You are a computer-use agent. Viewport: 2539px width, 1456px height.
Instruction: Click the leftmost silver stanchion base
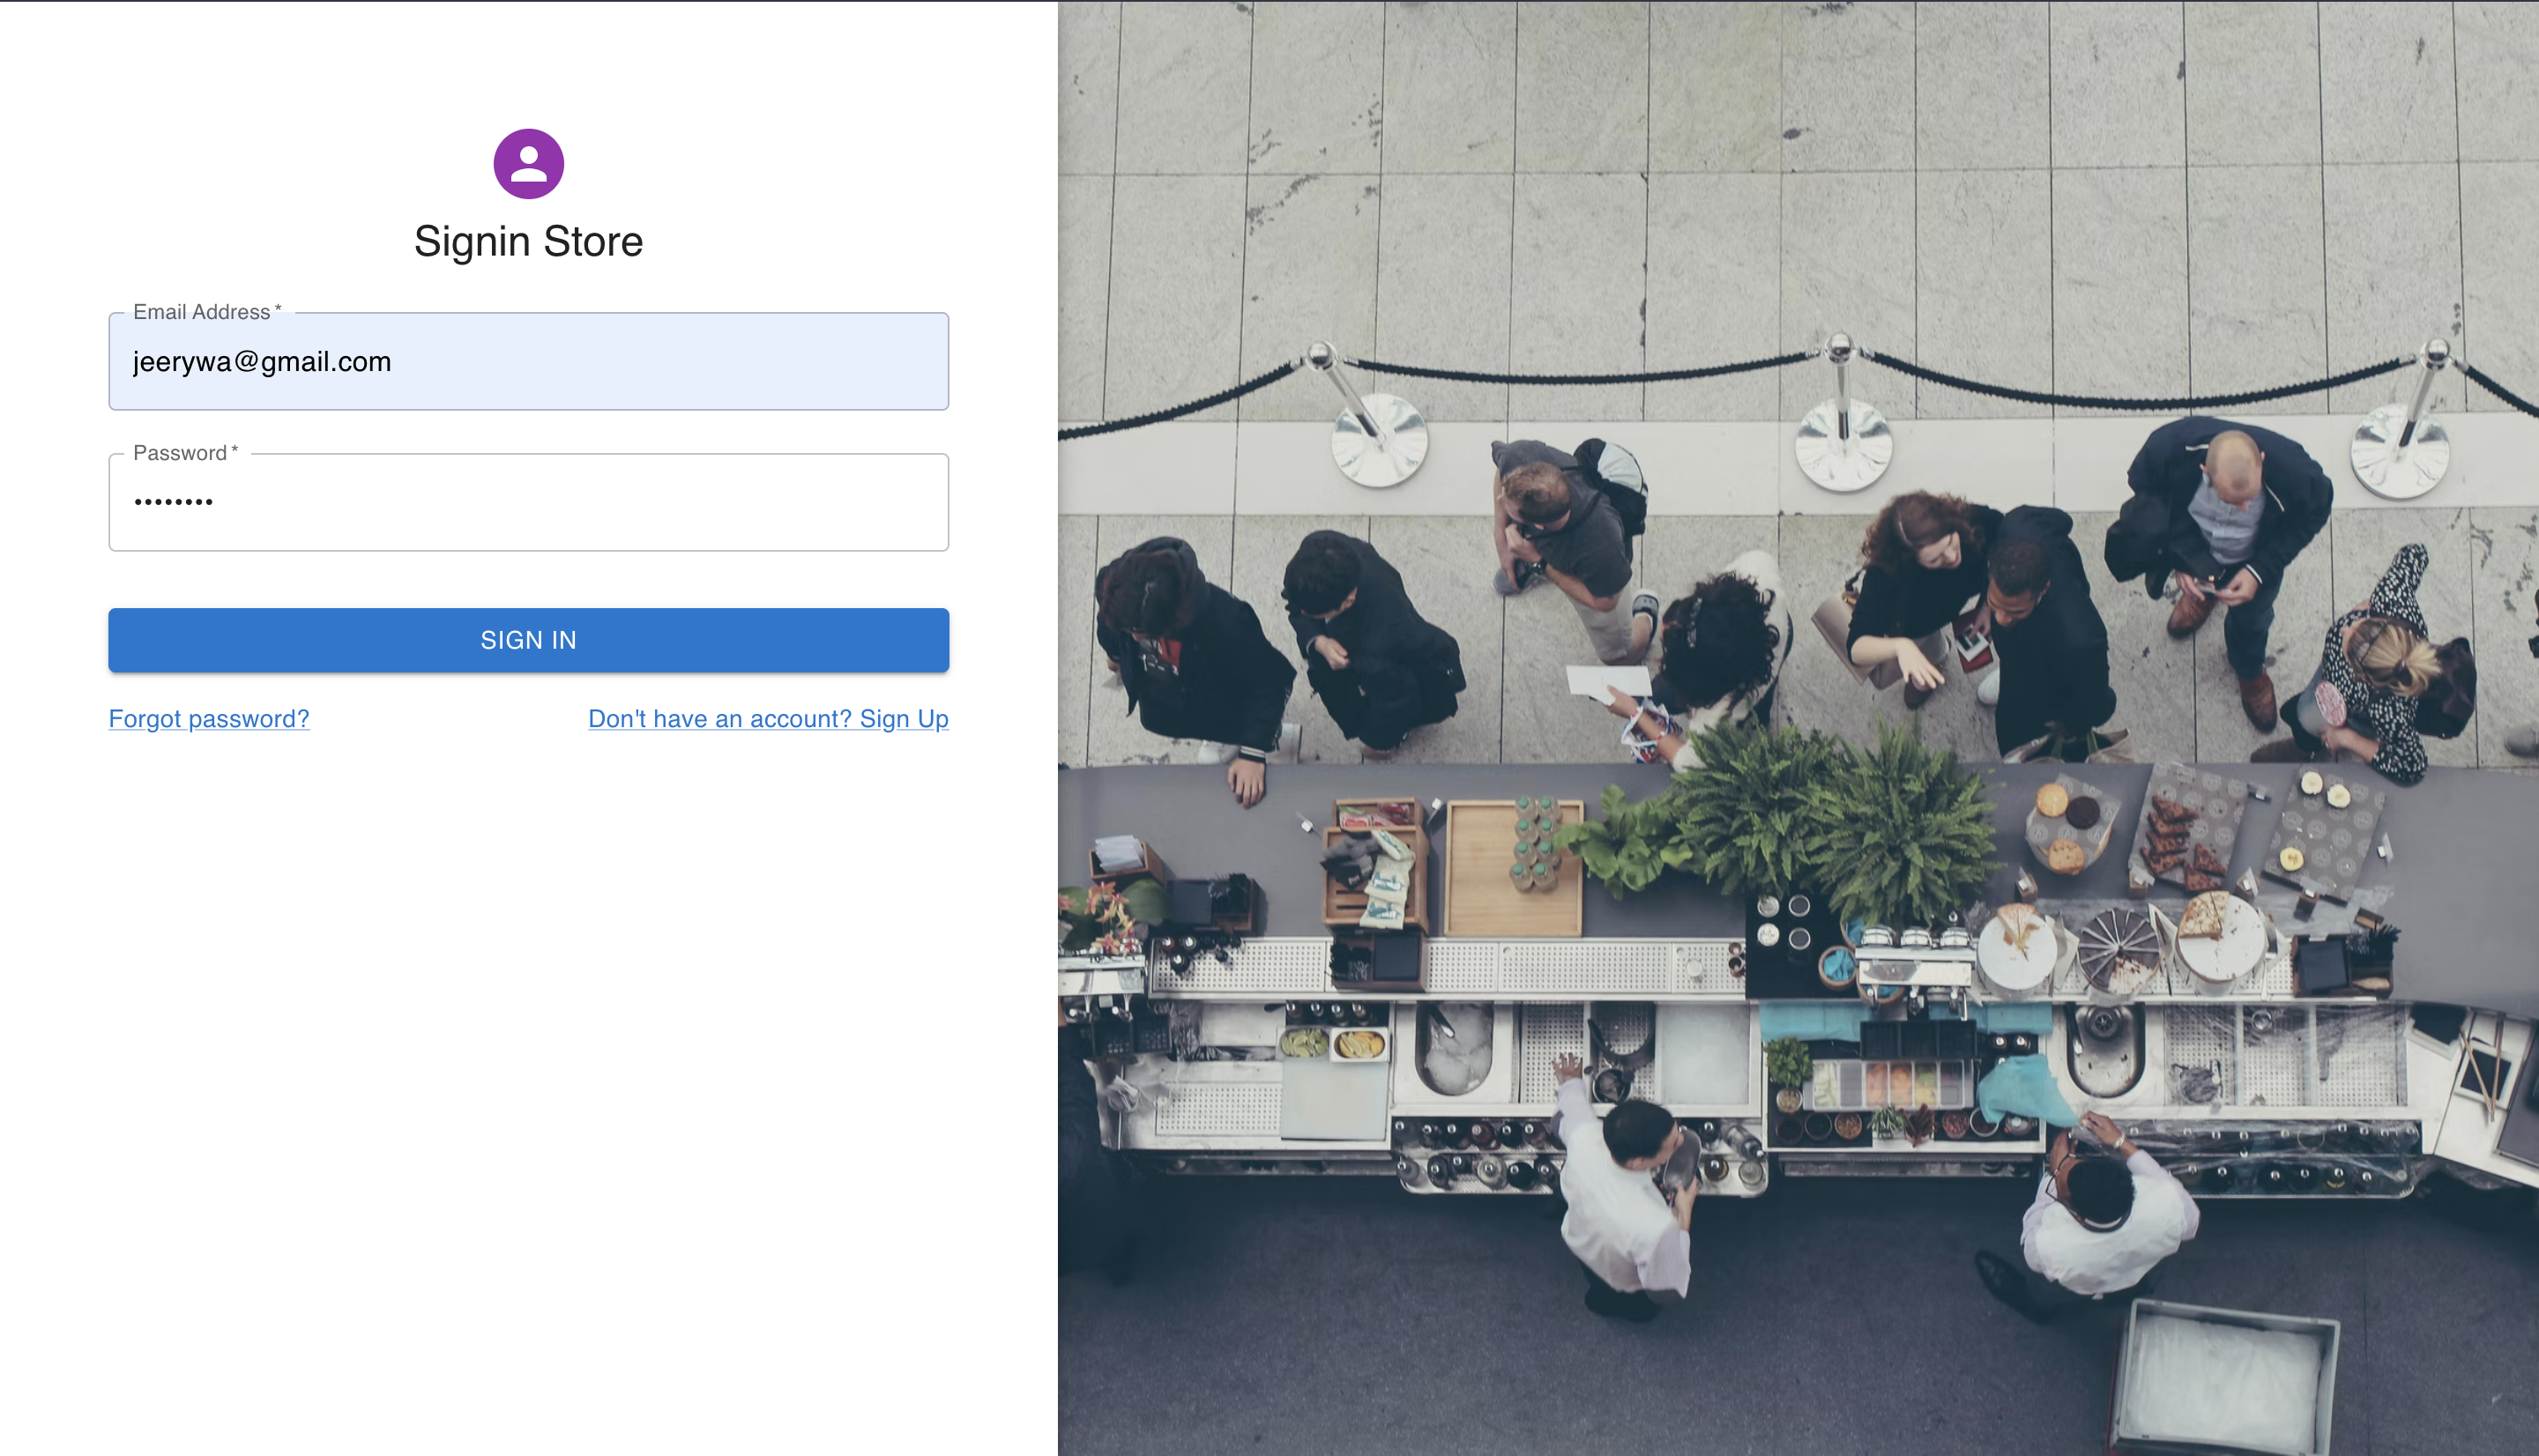click(x=1380, y=440)
